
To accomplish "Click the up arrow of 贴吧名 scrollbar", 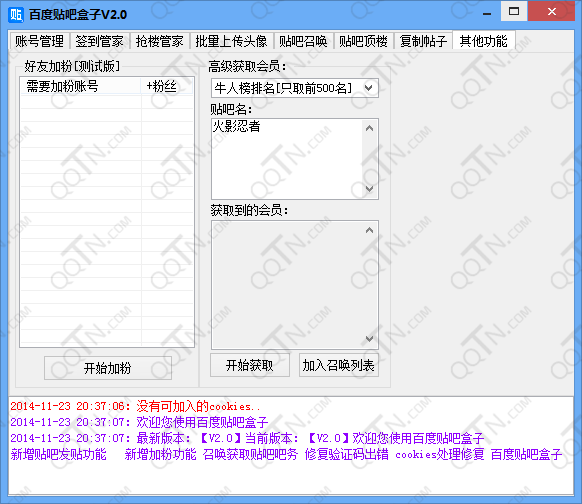I will [x=369, y=128].
